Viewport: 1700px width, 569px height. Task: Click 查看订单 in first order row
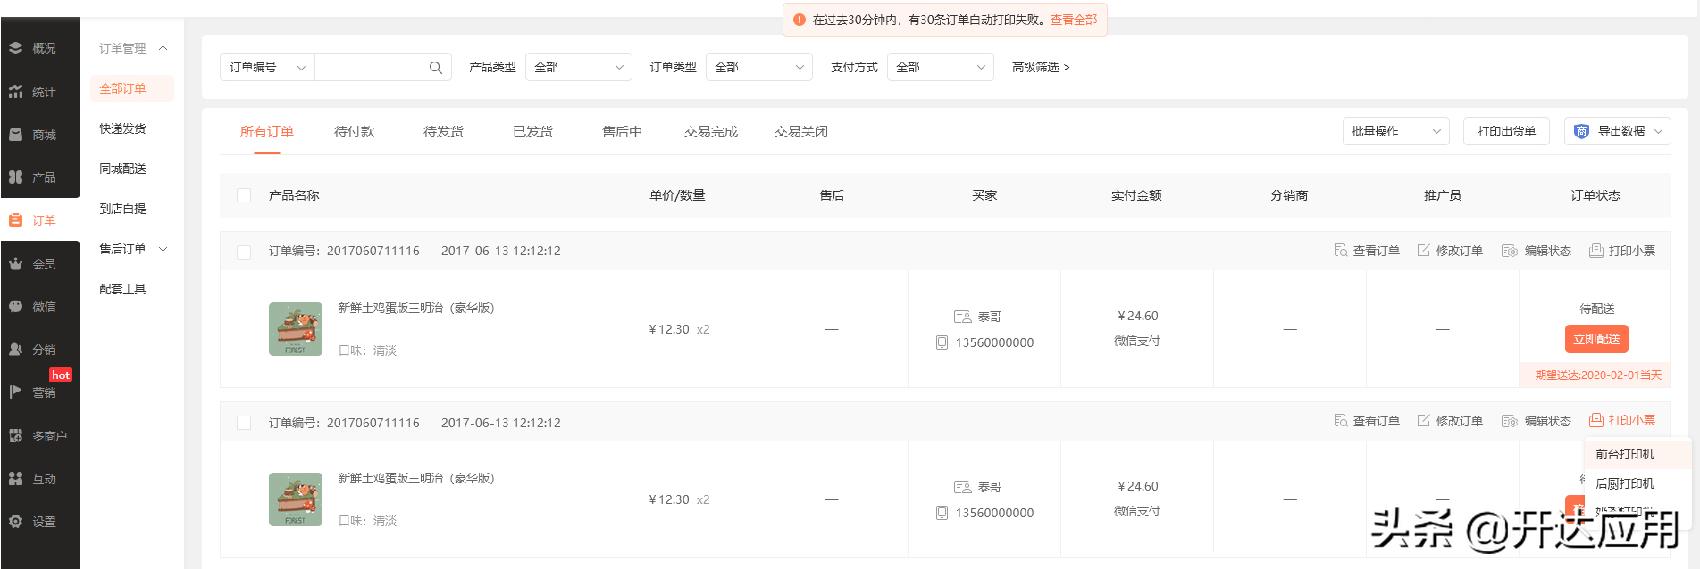1367,250
